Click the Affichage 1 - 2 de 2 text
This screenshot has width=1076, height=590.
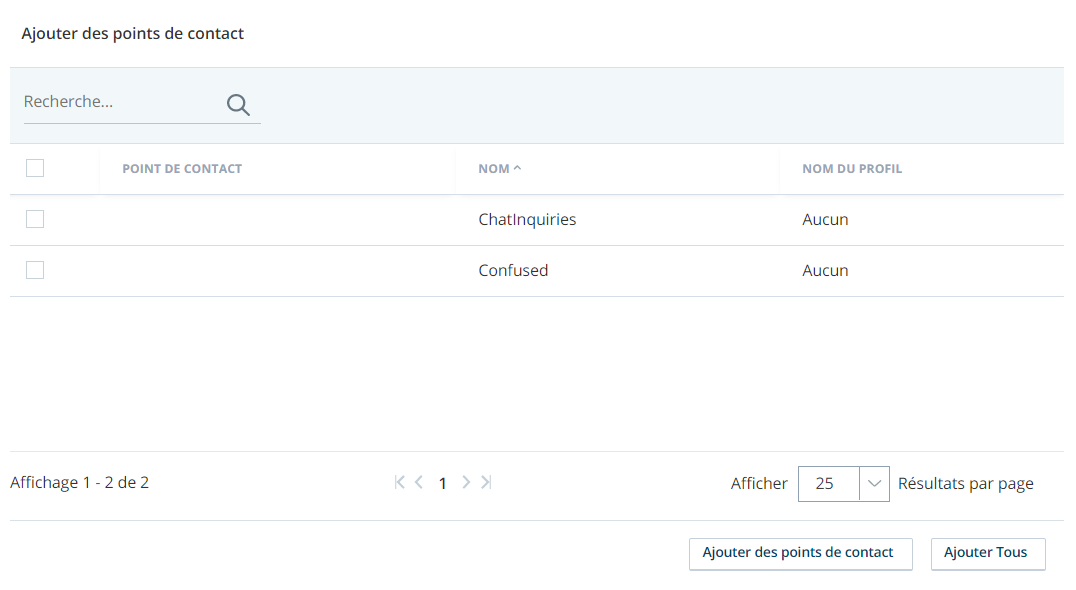pyautogui.click(x=80, y=482)
